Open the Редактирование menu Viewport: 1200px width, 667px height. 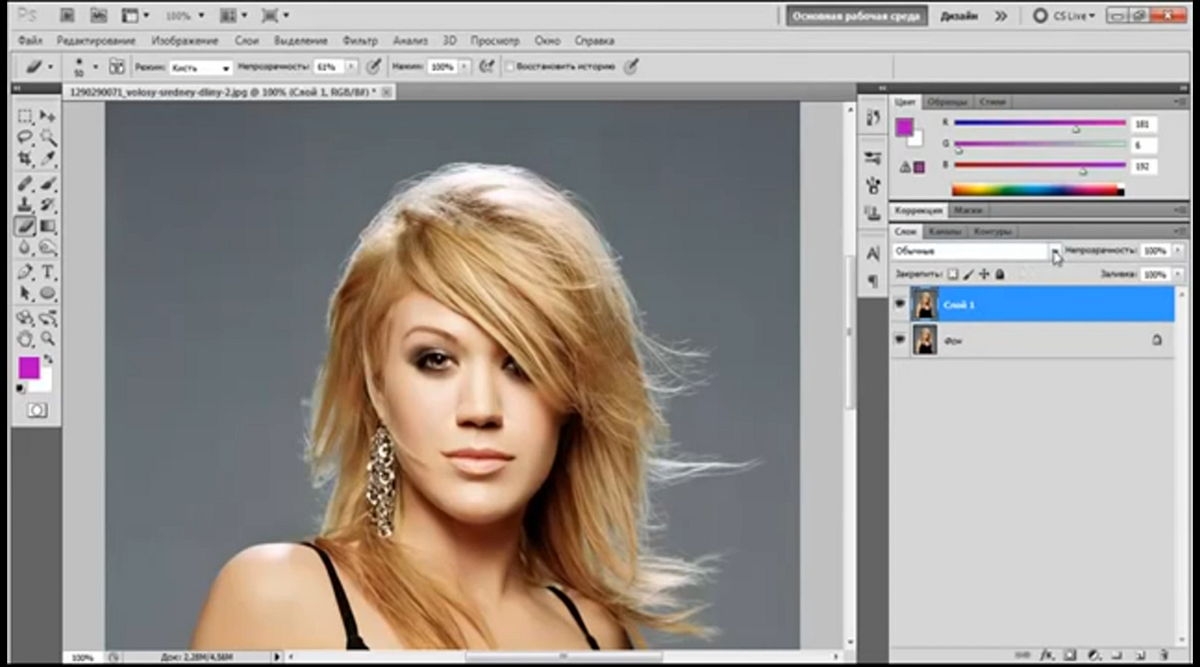pyautogui.click(x=96, y=41)
